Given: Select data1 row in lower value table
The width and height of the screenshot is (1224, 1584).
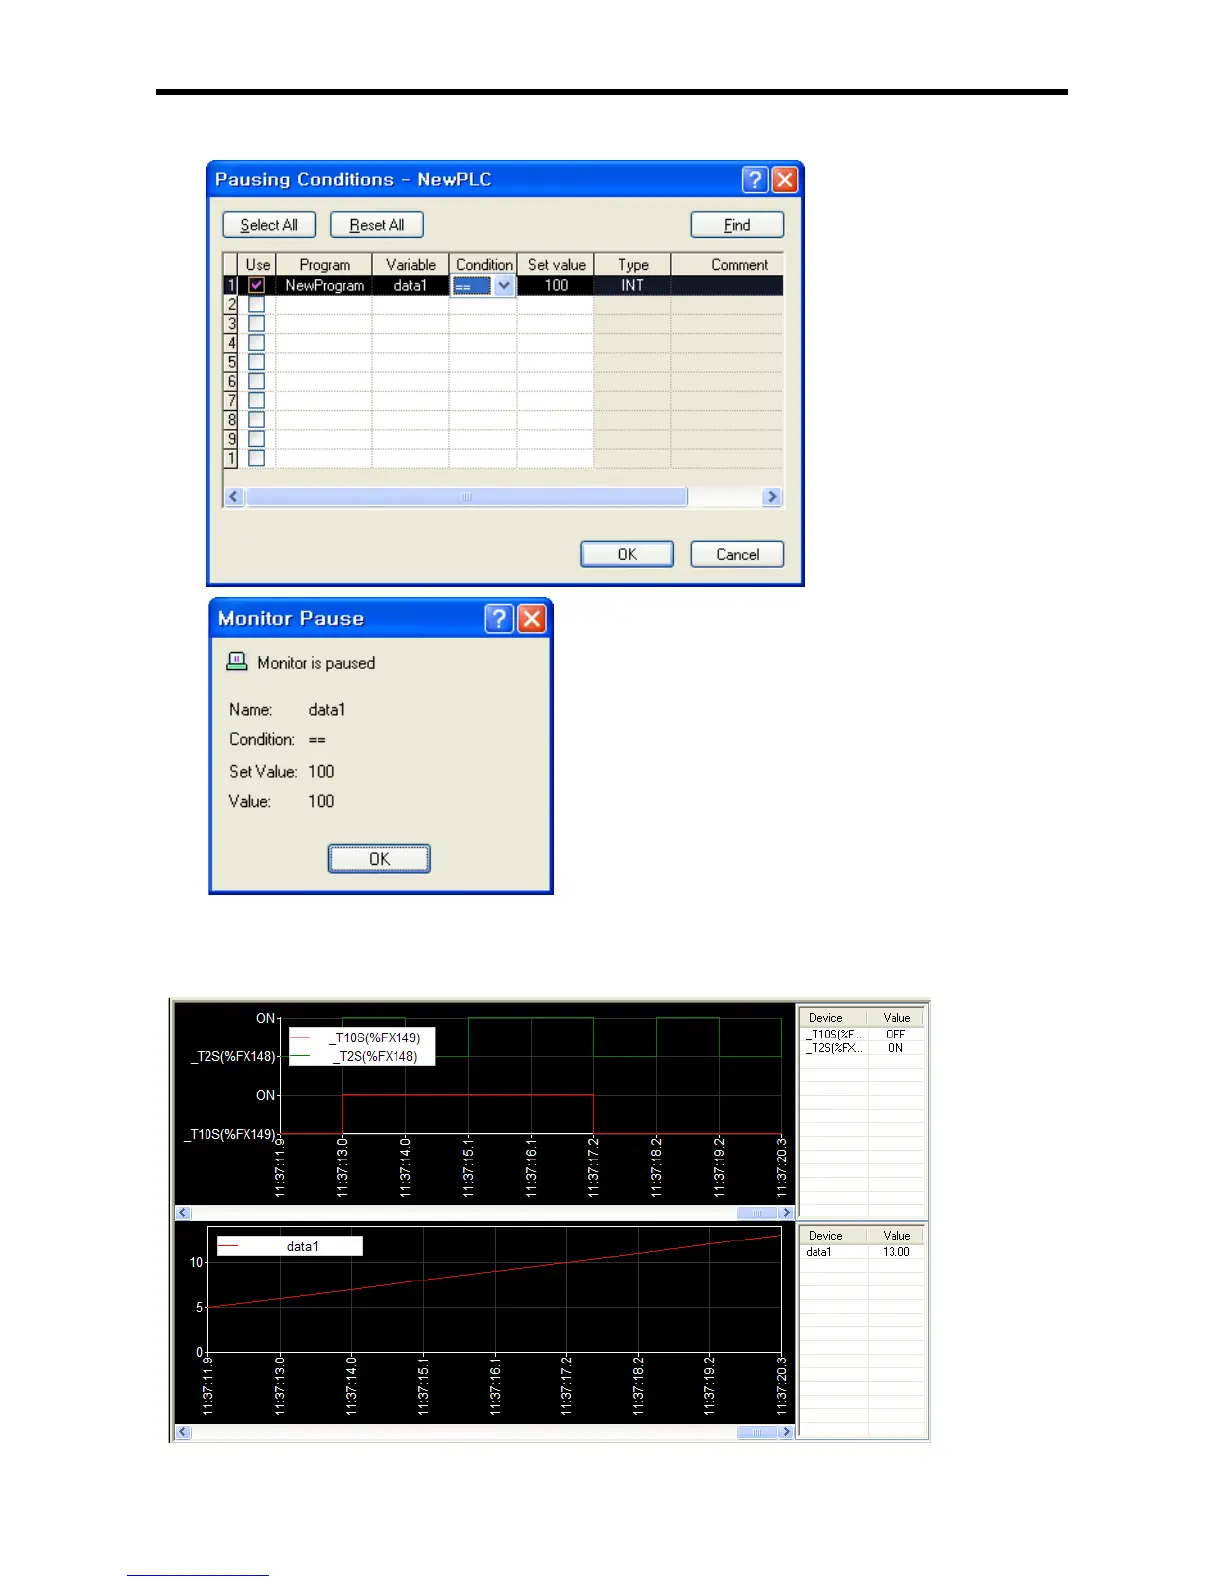Looking at the screenshot, I should point(862,1252).
